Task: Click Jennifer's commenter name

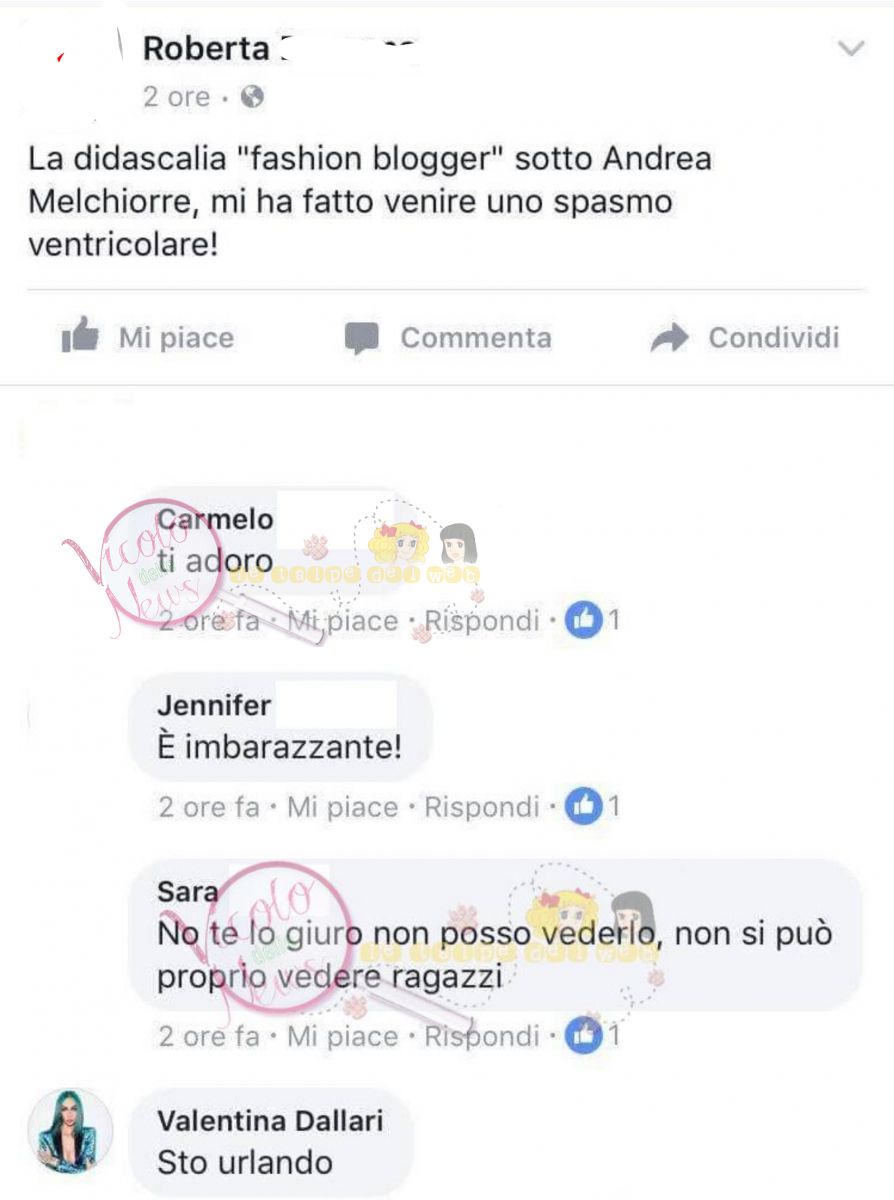Action: [x=214, y=705]
